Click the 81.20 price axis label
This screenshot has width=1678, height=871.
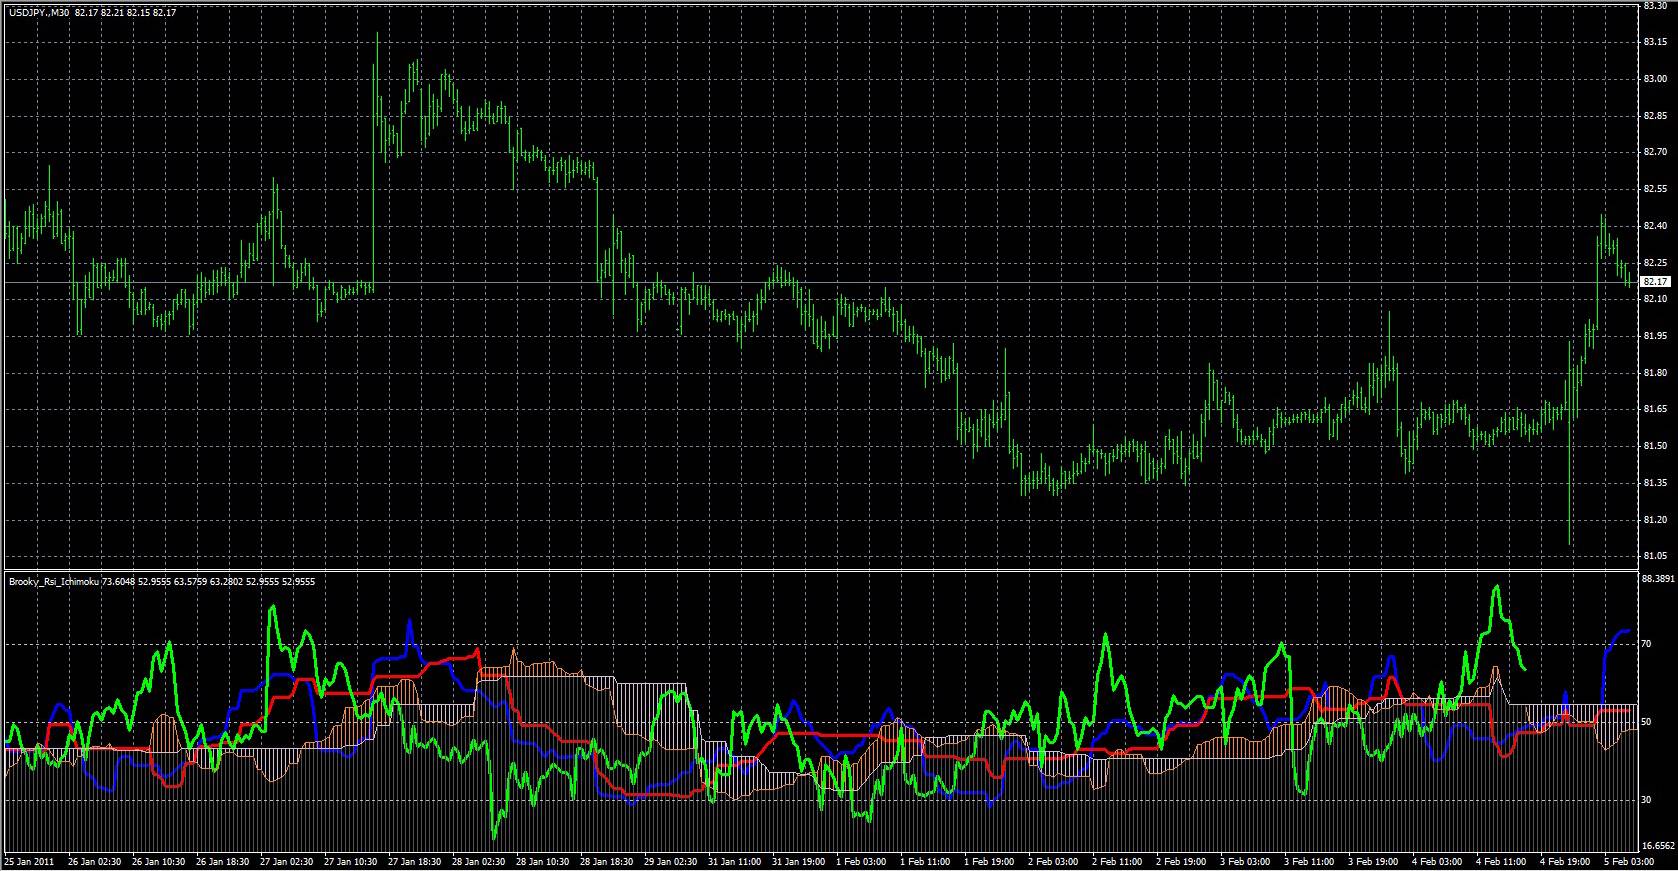1654,520
